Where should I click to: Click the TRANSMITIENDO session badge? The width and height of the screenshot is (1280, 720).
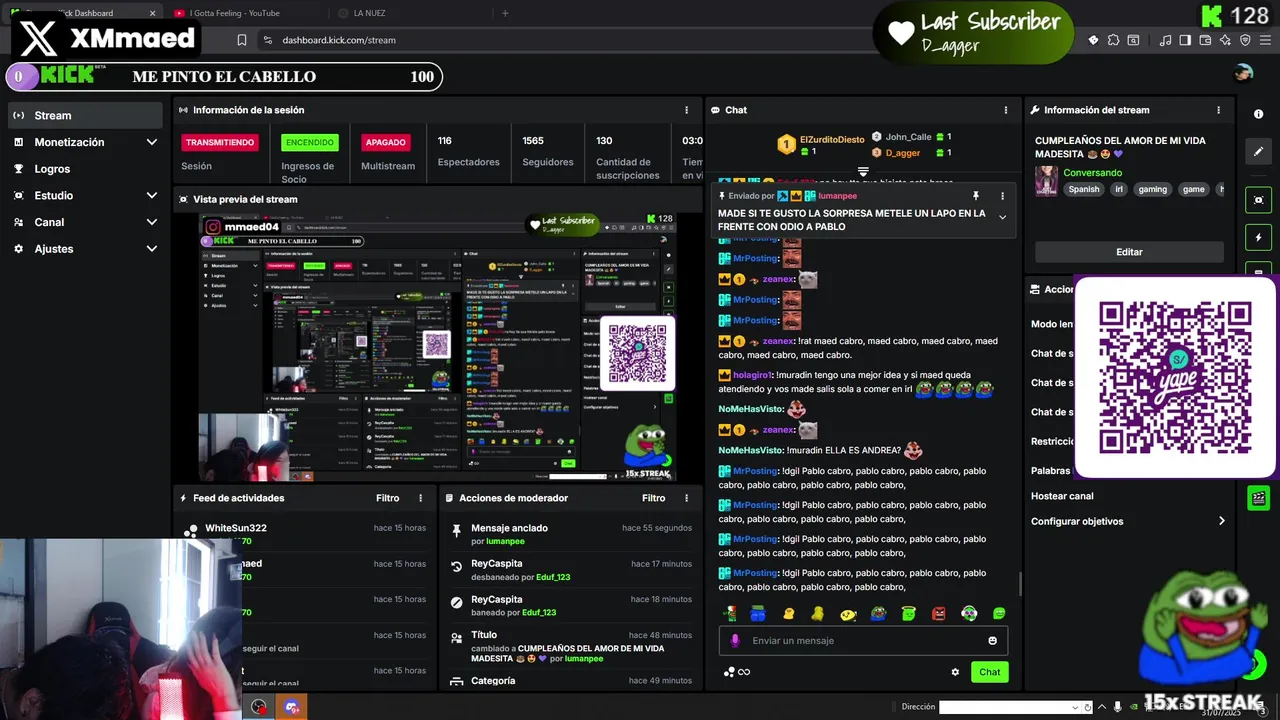(x=220, y=142)
